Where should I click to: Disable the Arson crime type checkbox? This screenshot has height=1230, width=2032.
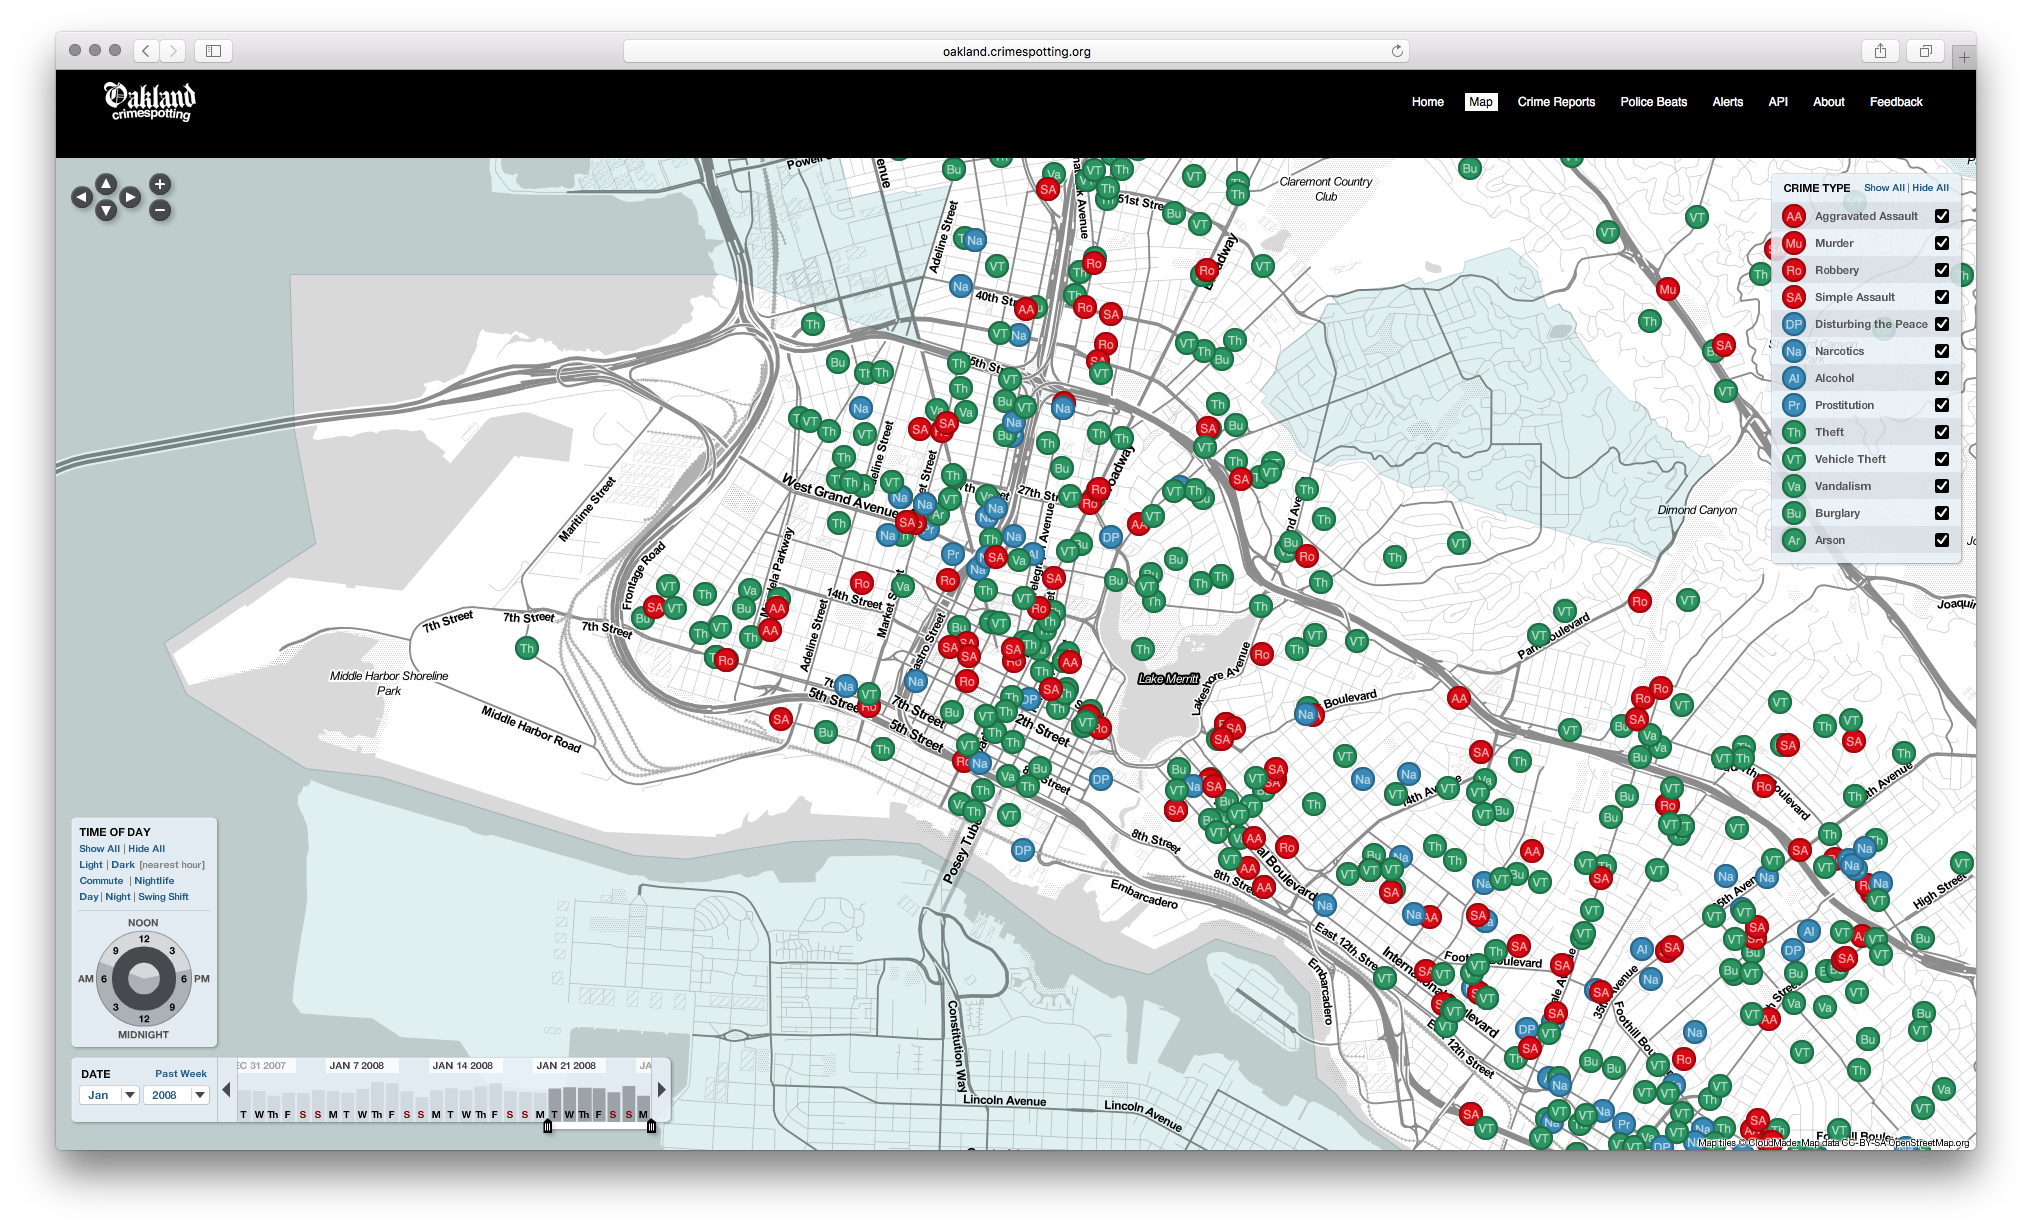click(x=1941, y=540)
